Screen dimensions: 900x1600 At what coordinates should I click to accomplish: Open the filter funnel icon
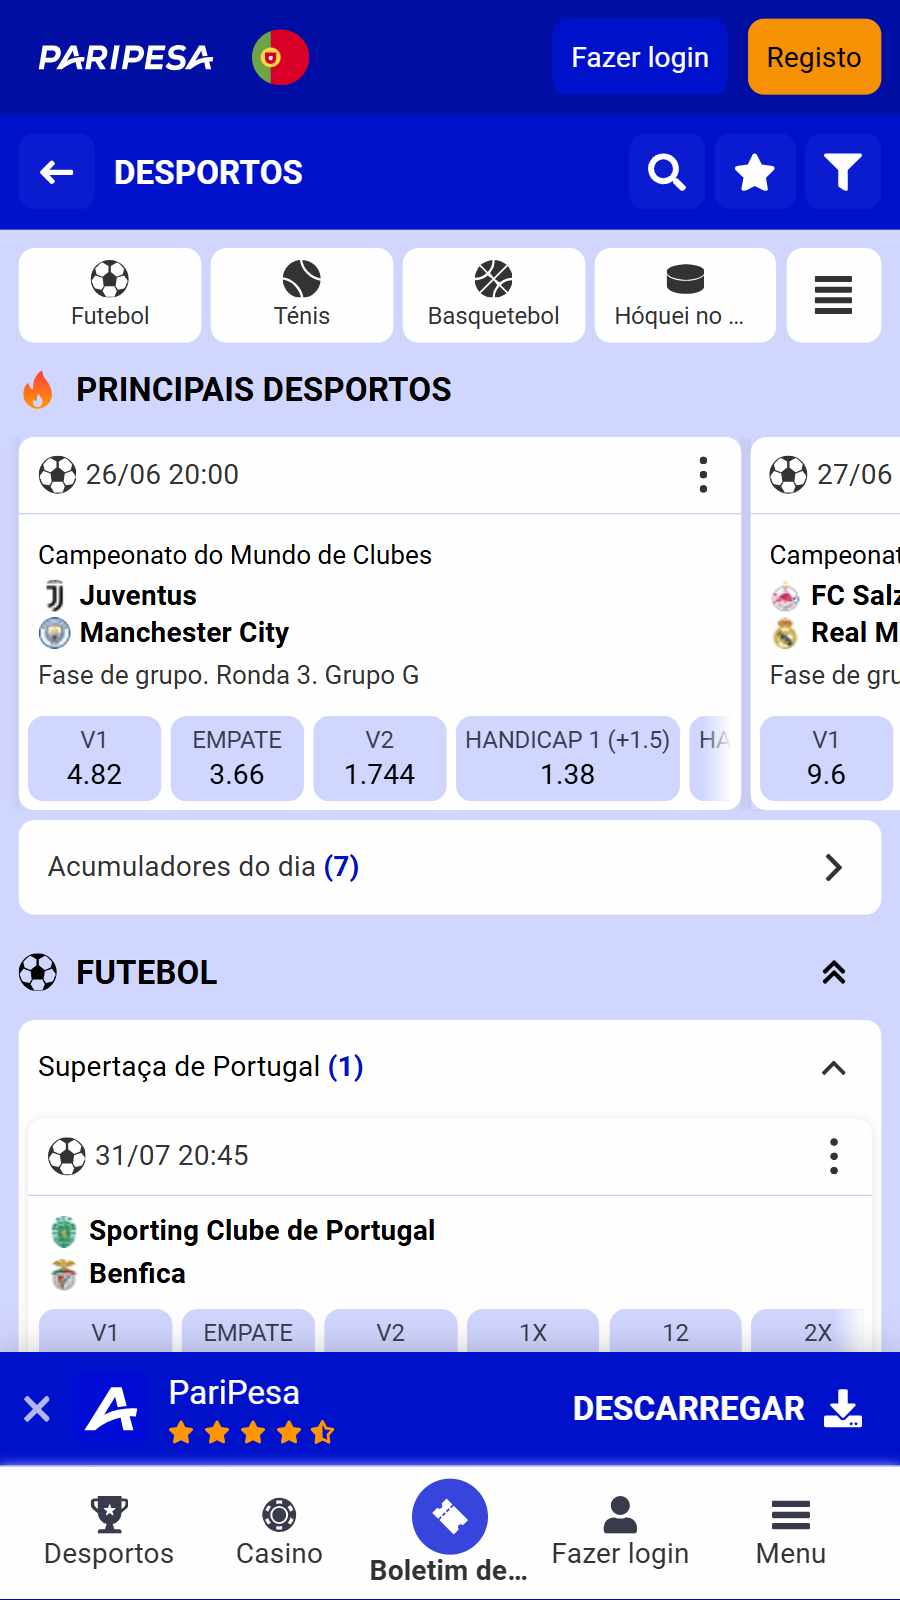[x=842, y=172]
